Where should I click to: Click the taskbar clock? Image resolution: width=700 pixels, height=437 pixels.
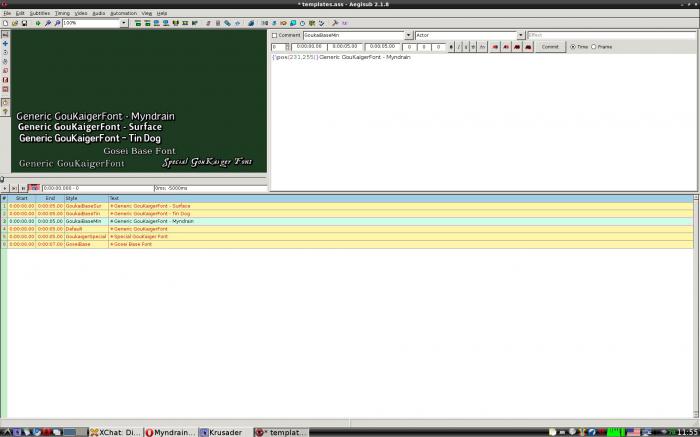click(688, 432)
